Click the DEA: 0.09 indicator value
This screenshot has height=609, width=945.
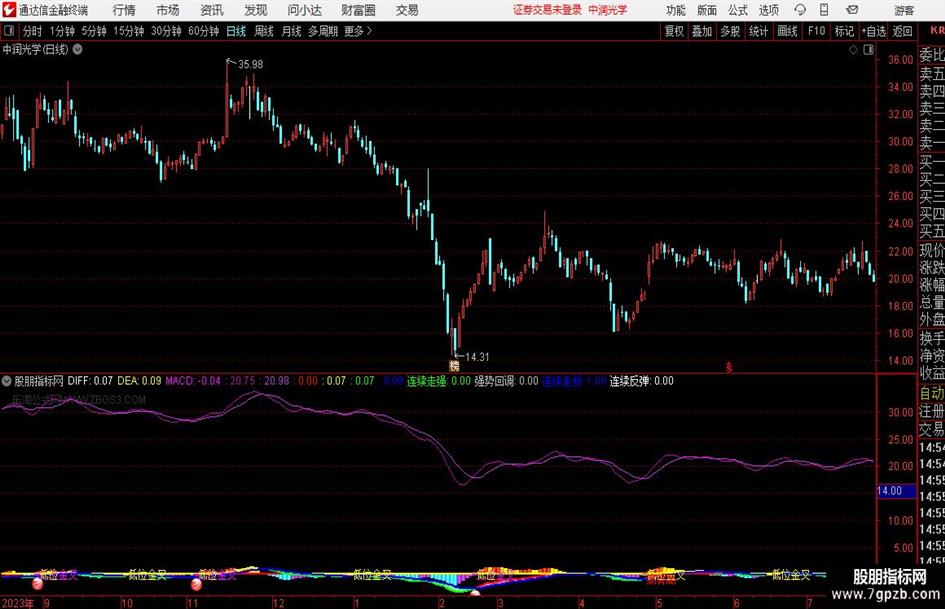click(x=139, y=381)
